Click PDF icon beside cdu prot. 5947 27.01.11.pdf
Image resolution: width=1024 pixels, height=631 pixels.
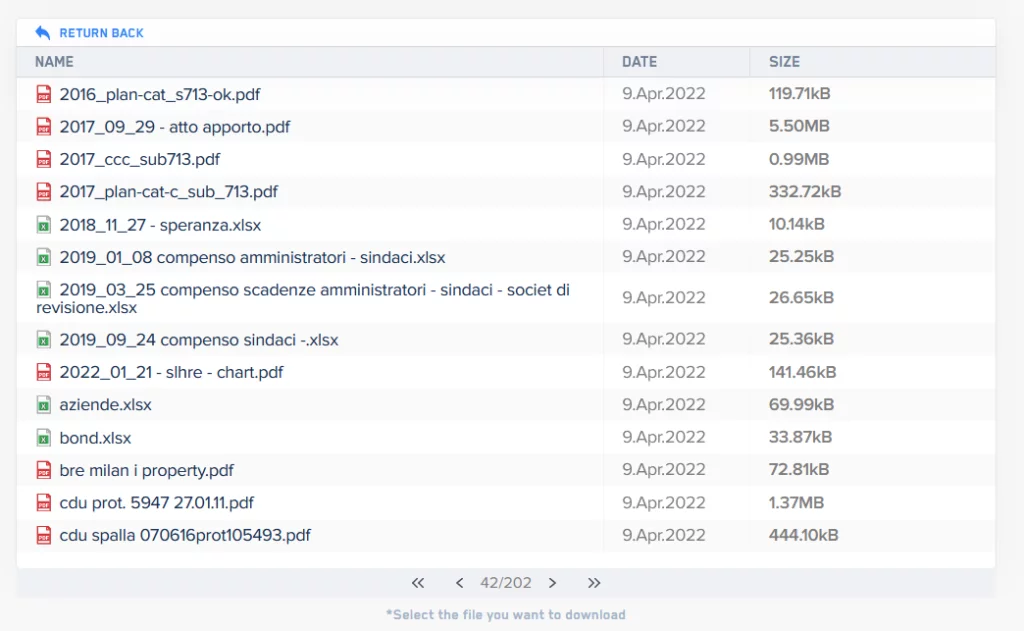43,502
